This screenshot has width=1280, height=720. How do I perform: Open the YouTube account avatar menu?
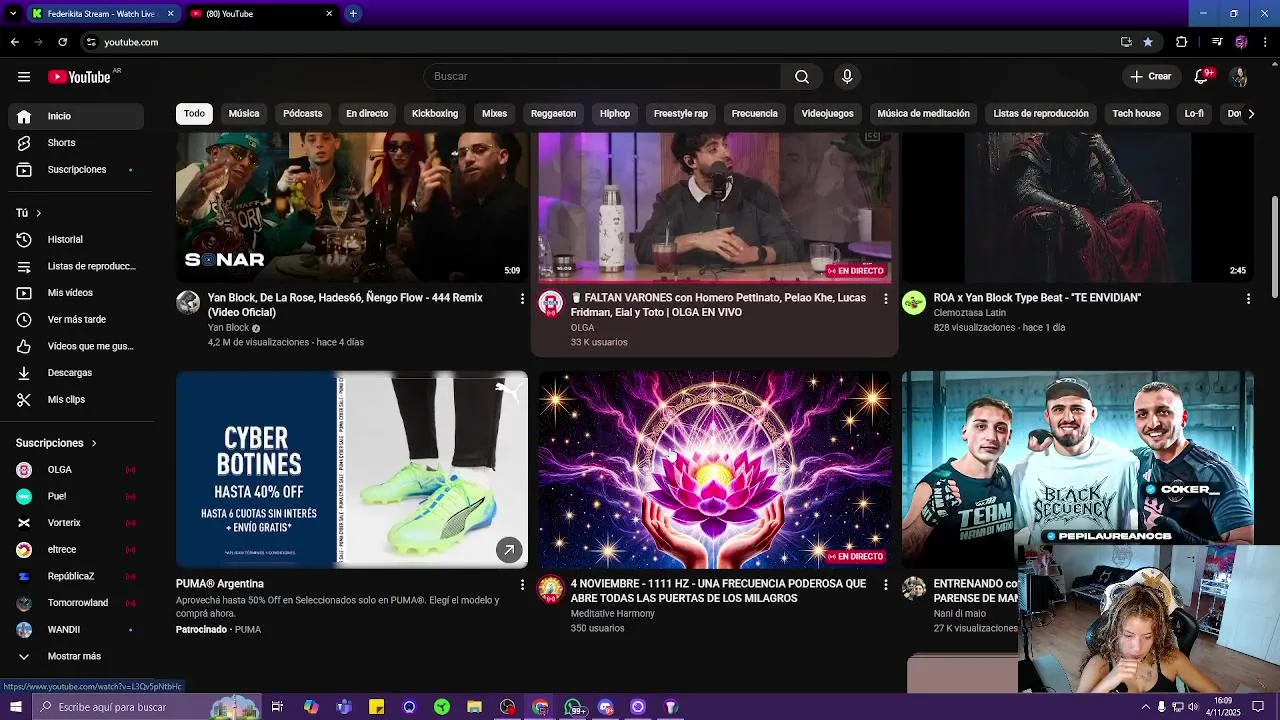click(x=1239, y=77)
